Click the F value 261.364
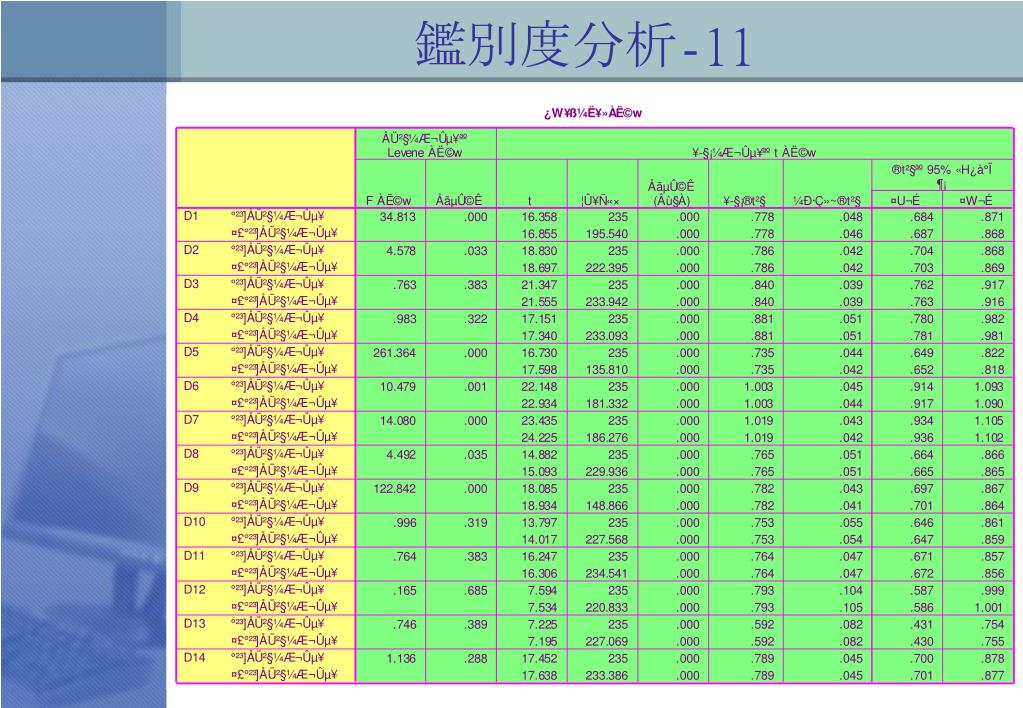Viewport: 1023px width, 708px height. [394, 352]
